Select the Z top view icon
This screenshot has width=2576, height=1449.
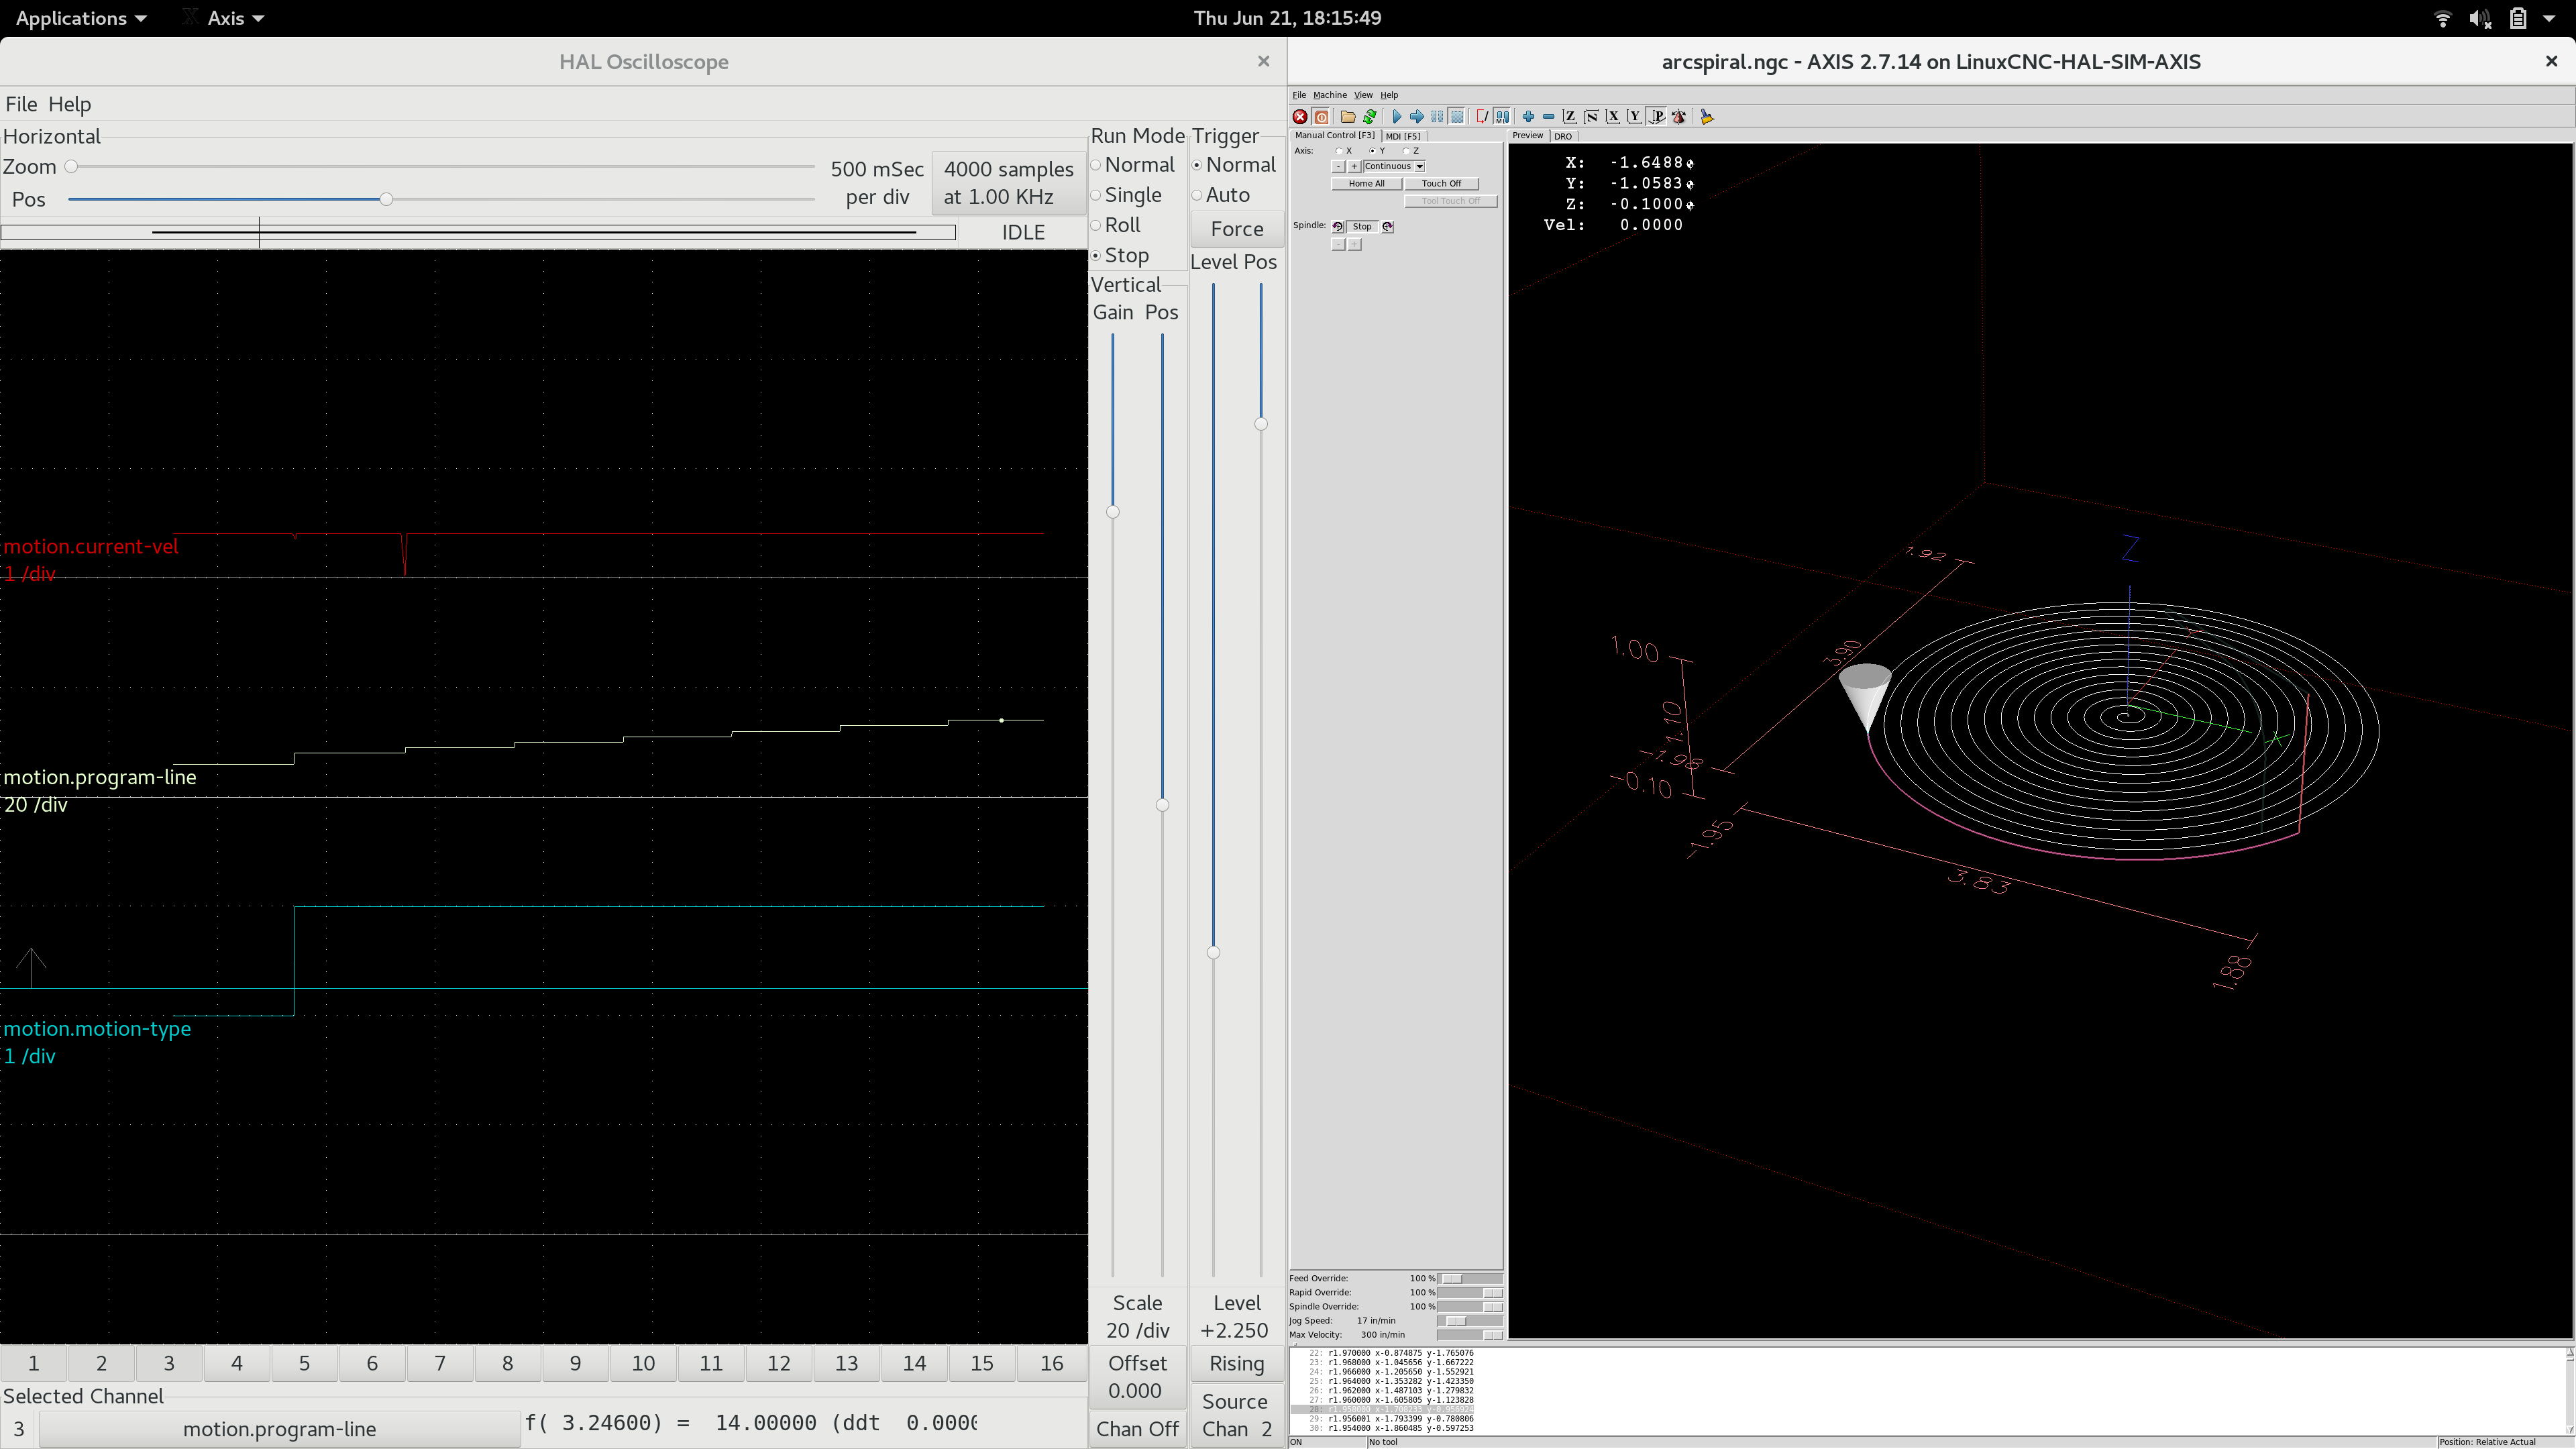[1570, 117]
